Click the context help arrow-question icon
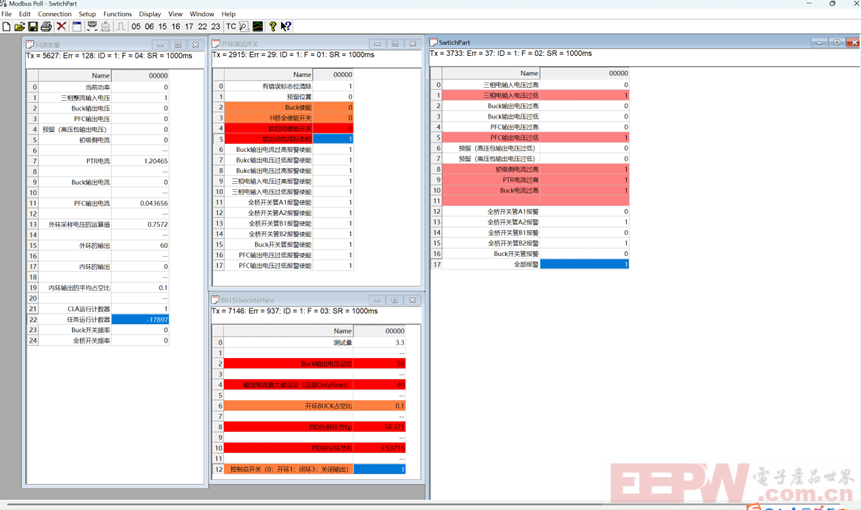Image resolution: width=861 pixels, height=510 pixels. coord(286,26)
